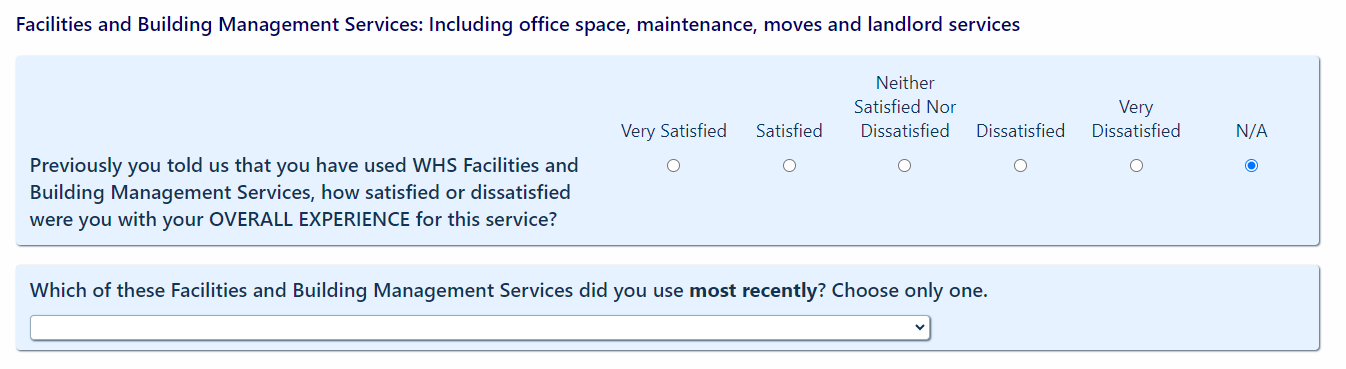Click the N/A column label
The image size is (1346, 369).
[1252, 131]
